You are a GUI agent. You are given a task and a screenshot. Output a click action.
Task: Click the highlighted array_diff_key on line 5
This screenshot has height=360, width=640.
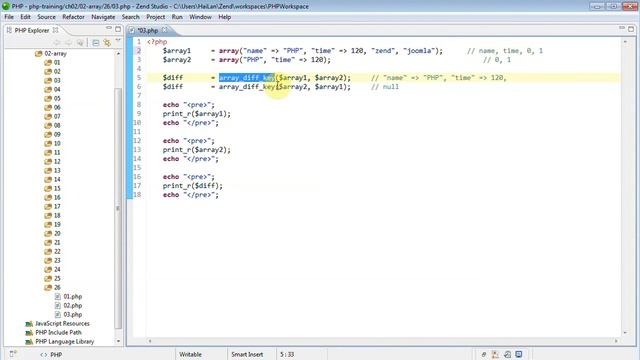pyautogui.click(x=247, y=78)
